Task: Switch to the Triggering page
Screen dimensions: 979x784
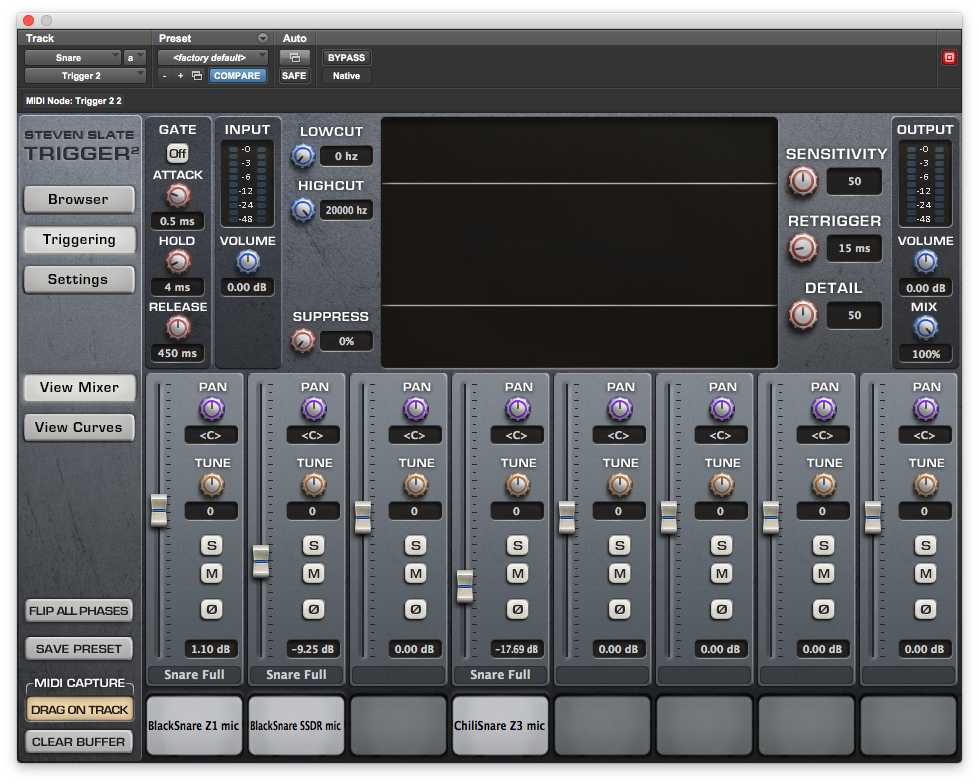Action: tap(79, 240)
